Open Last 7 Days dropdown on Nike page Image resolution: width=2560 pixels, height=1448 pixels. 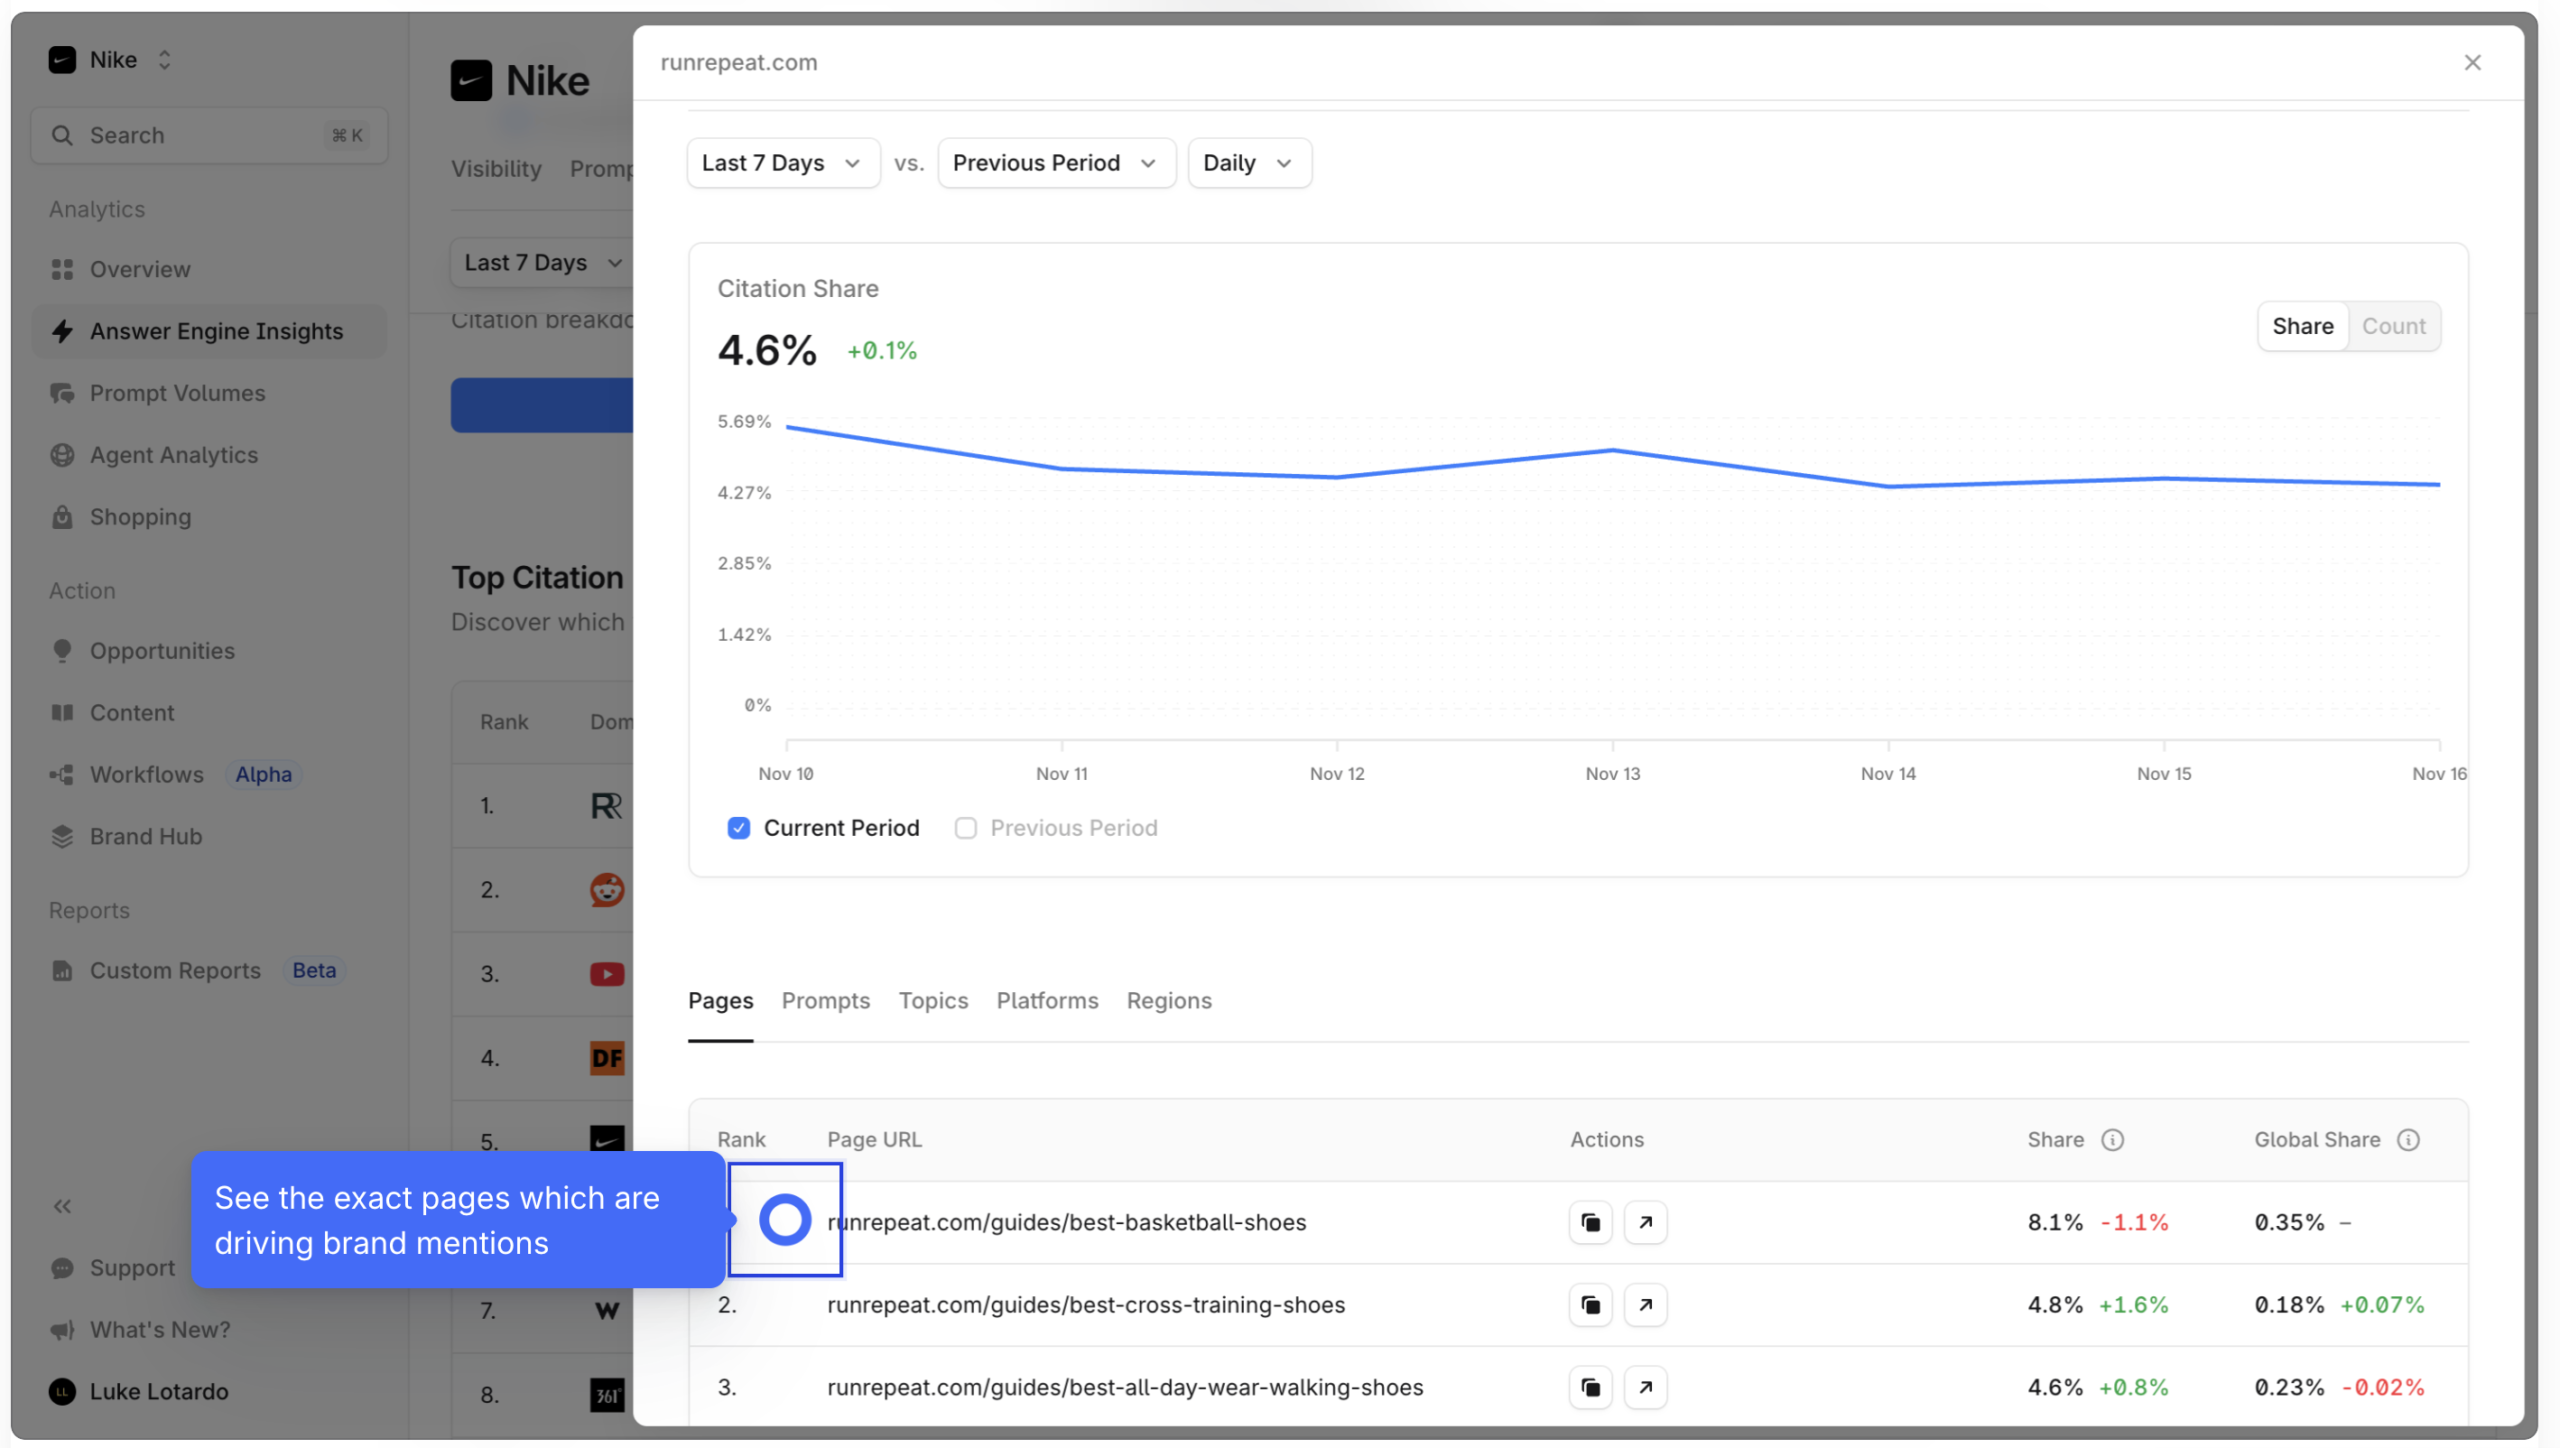click(x=543, y=263)
